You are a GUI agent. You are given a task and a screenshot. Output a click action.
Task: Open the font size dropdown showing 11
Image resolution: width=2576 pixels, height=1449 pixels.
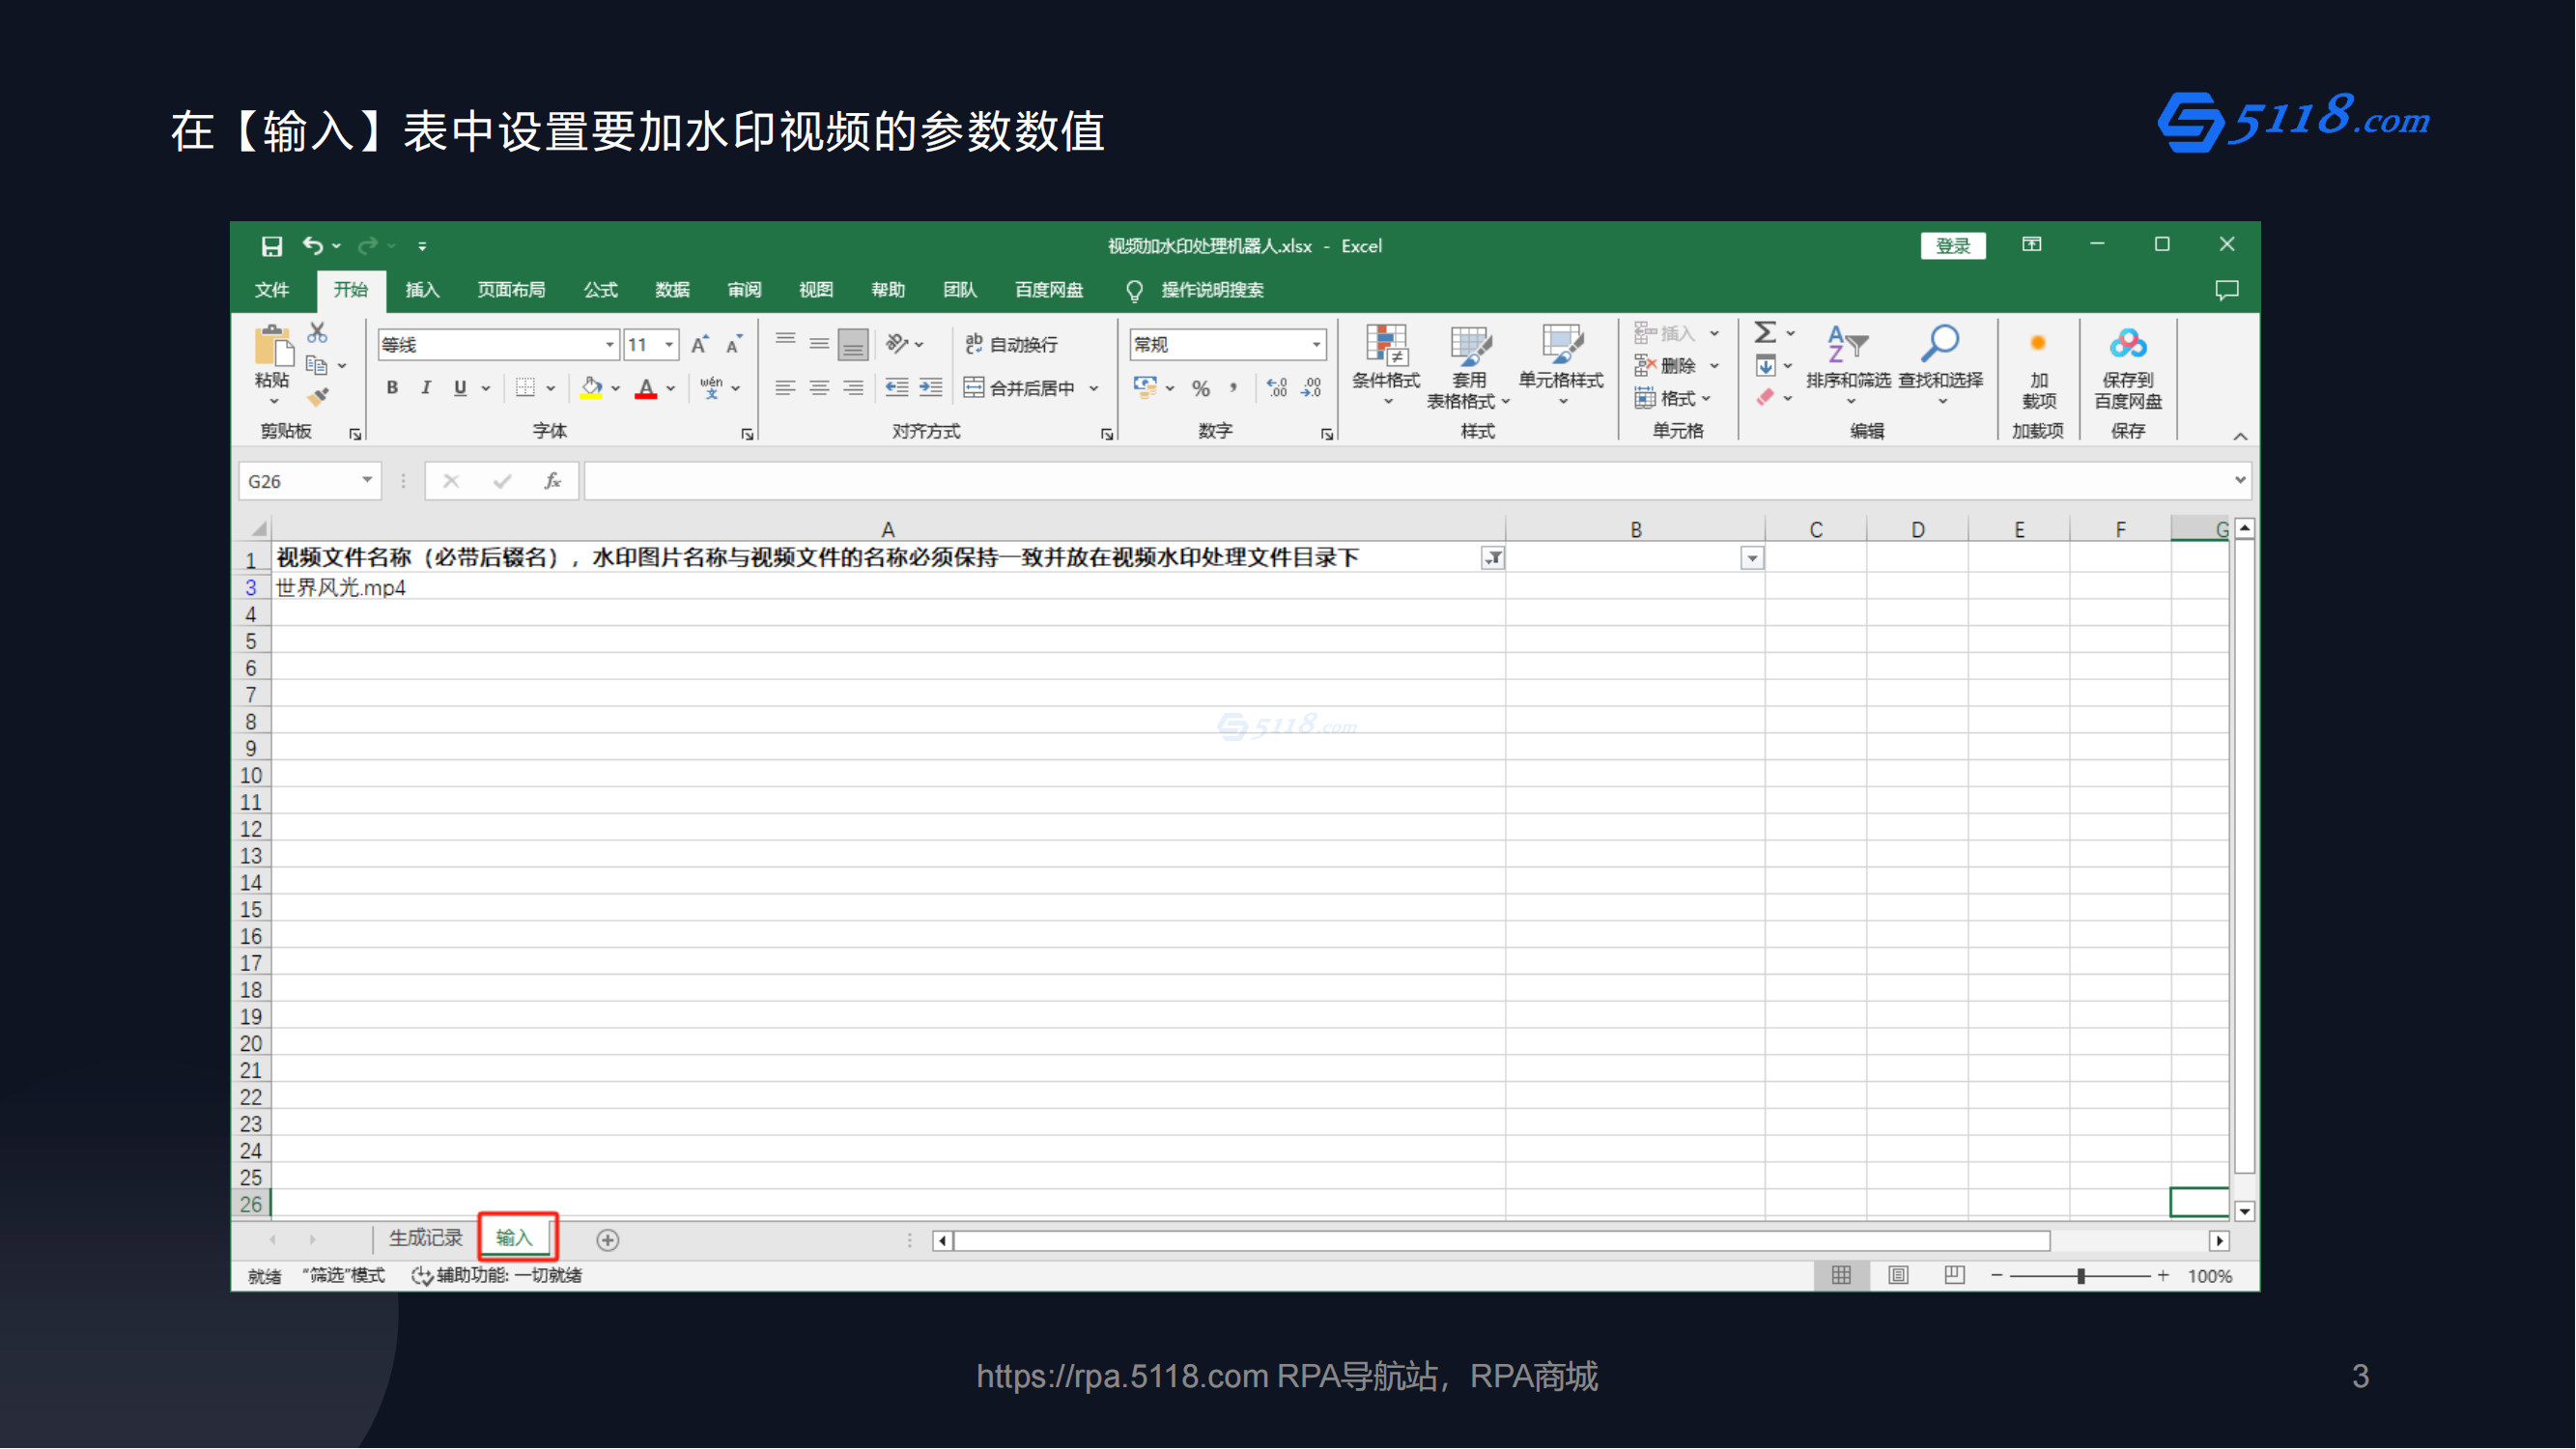tap(670, 346)
